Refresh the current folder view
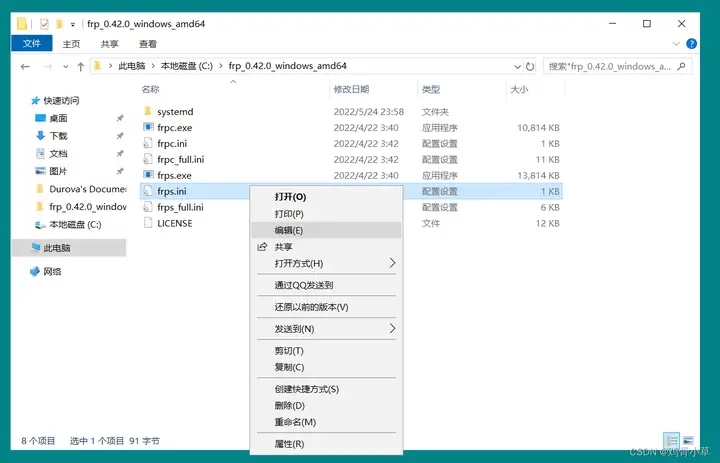The width and height of the screenshot is (720, 463). pyautogui.click(x=530, y=67)
